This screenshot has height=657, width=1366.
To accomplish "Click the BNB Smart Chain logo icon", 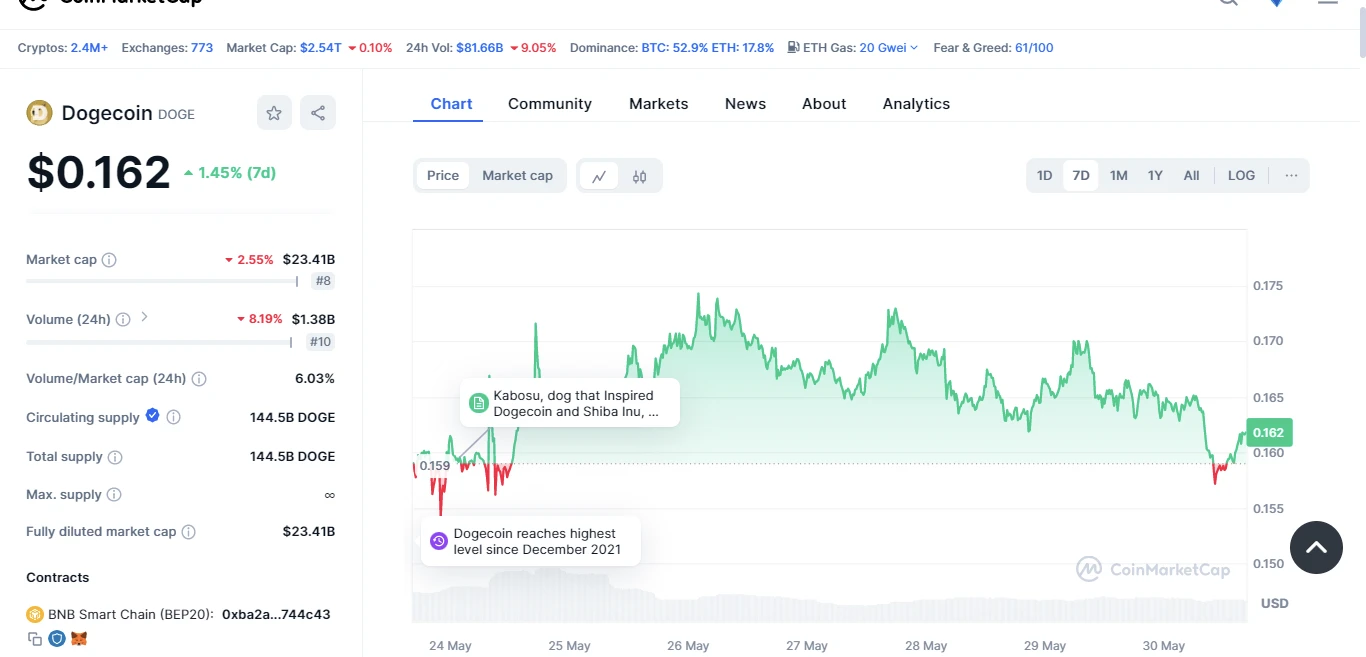I will (35, 614).
